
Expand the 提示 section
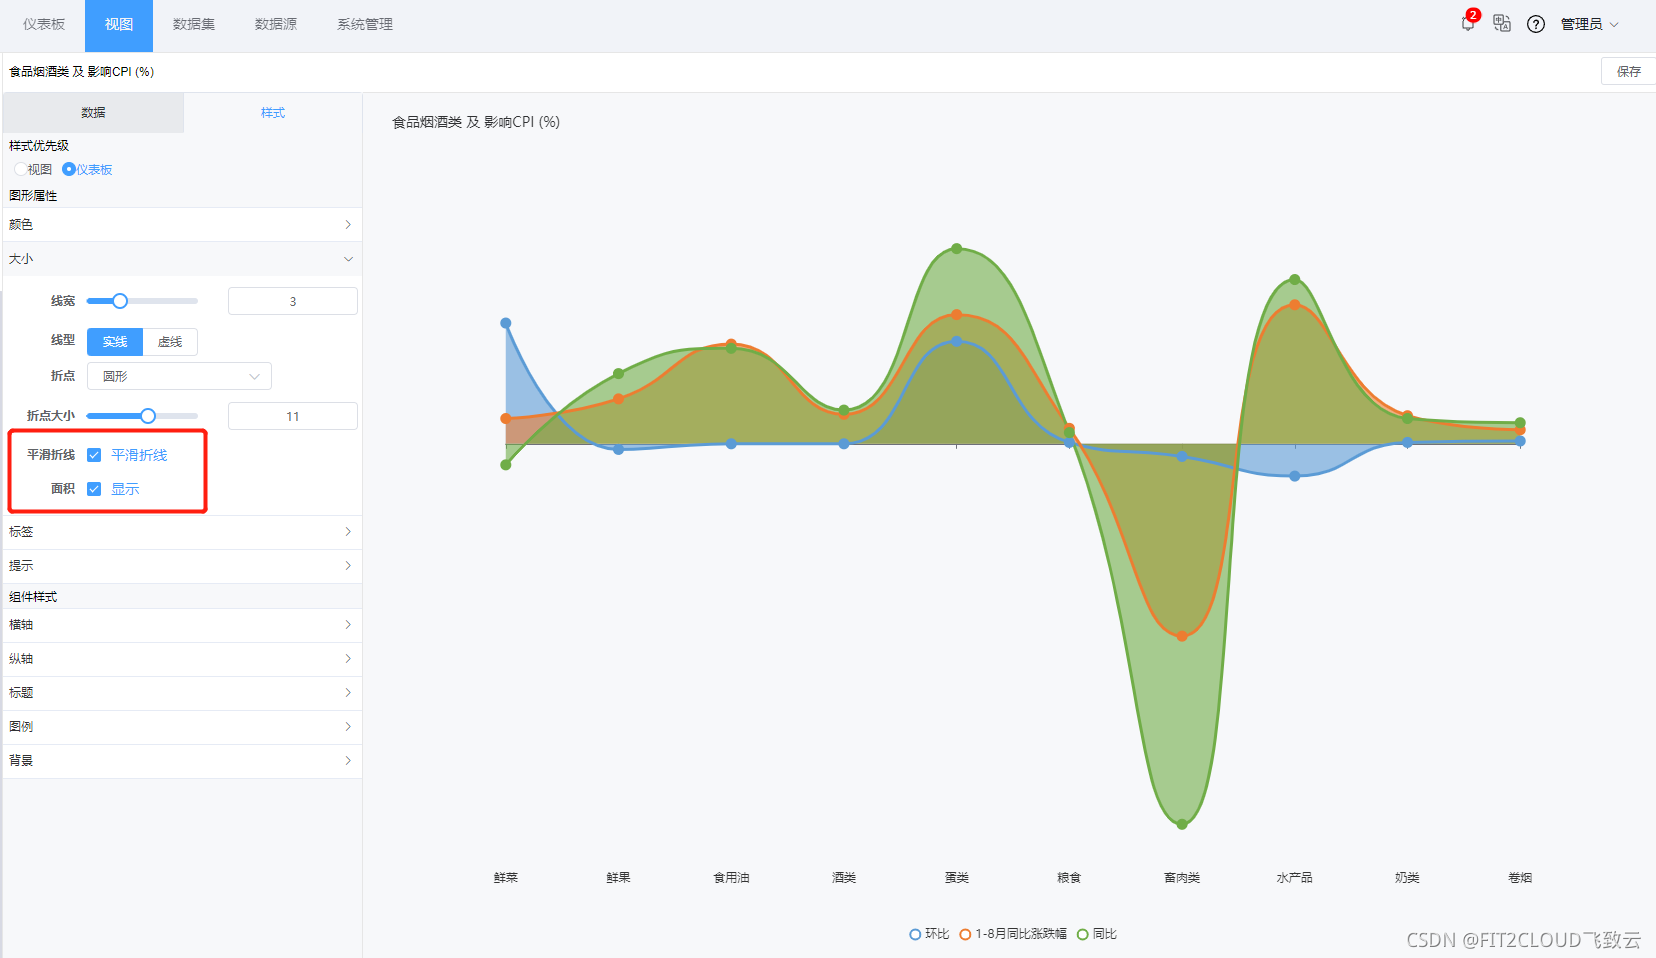[x=182, y=566]
